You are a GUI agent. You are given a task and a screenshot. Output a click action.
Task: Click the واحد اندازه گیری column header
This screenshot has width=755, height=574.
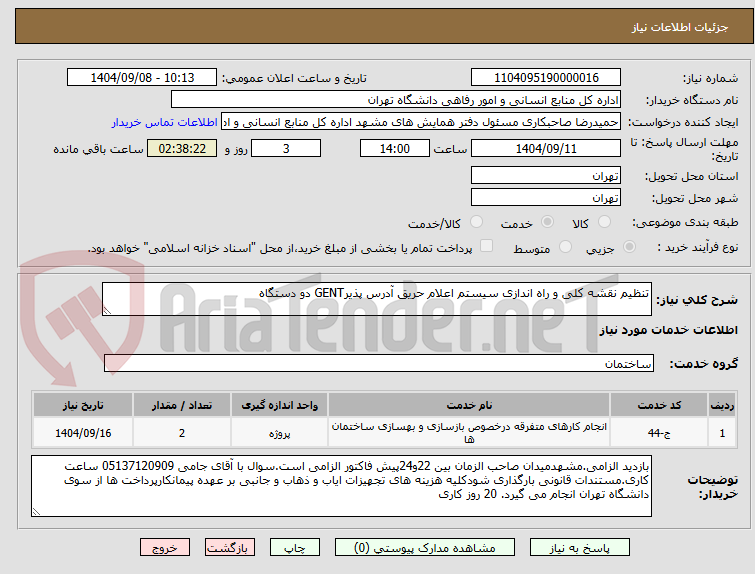[280, 405]
